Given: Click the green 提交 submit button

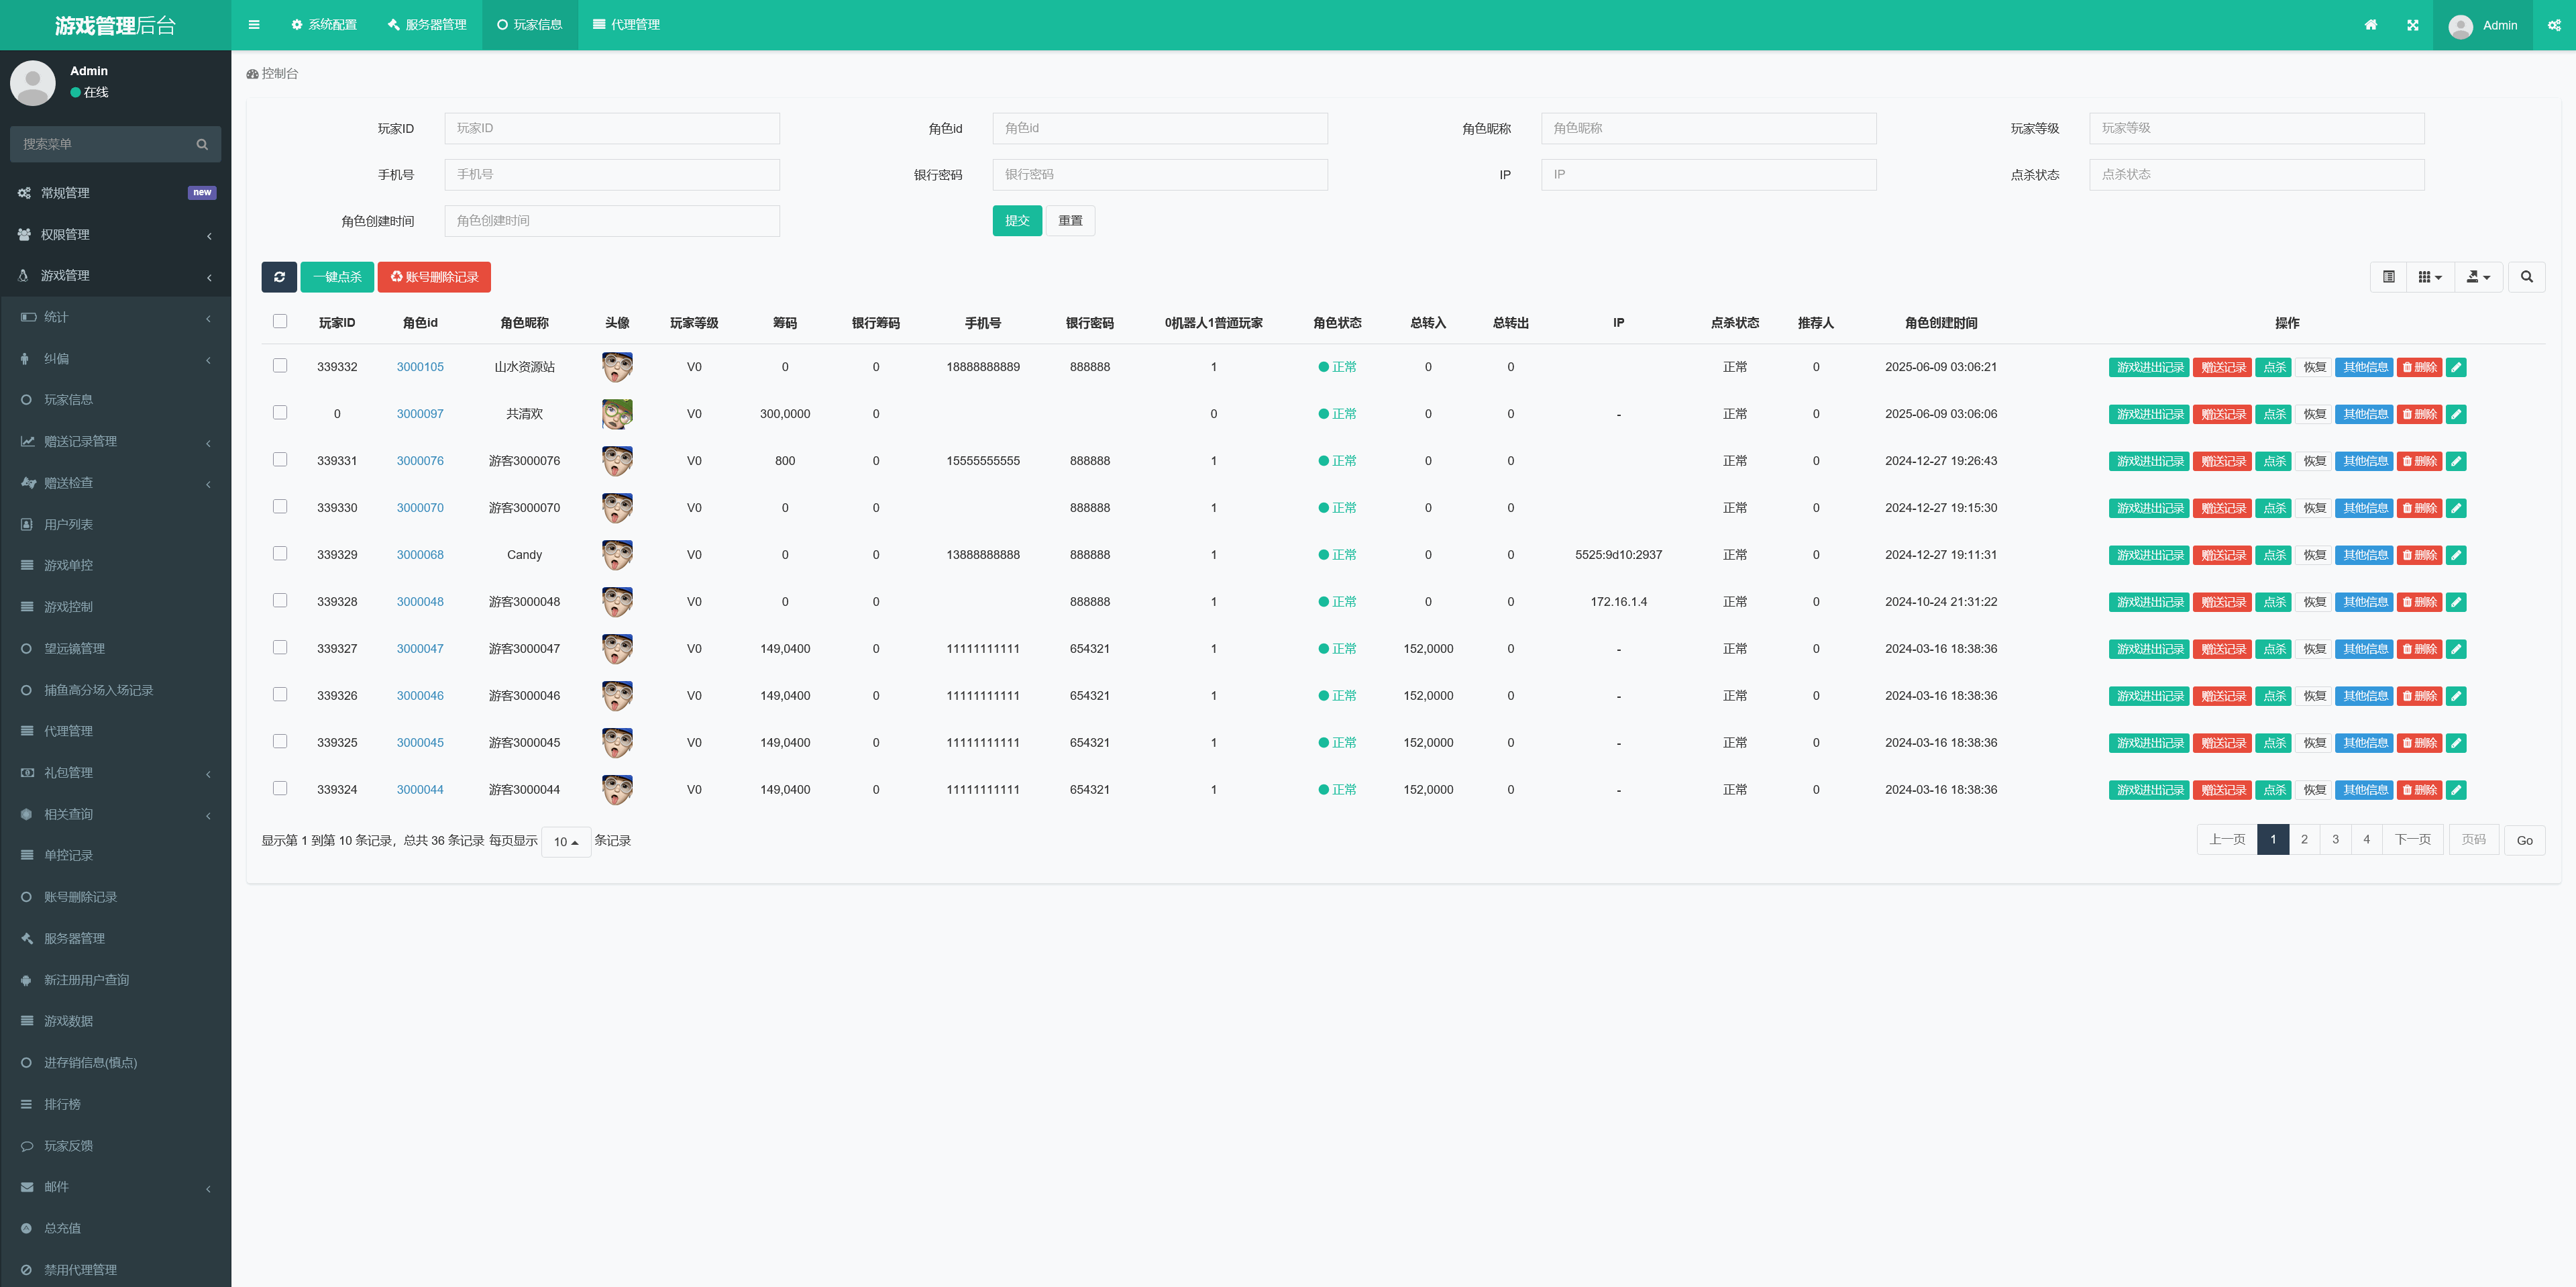Looking at the screenshot, I should pyautogui.click(x=1017, y=221).
